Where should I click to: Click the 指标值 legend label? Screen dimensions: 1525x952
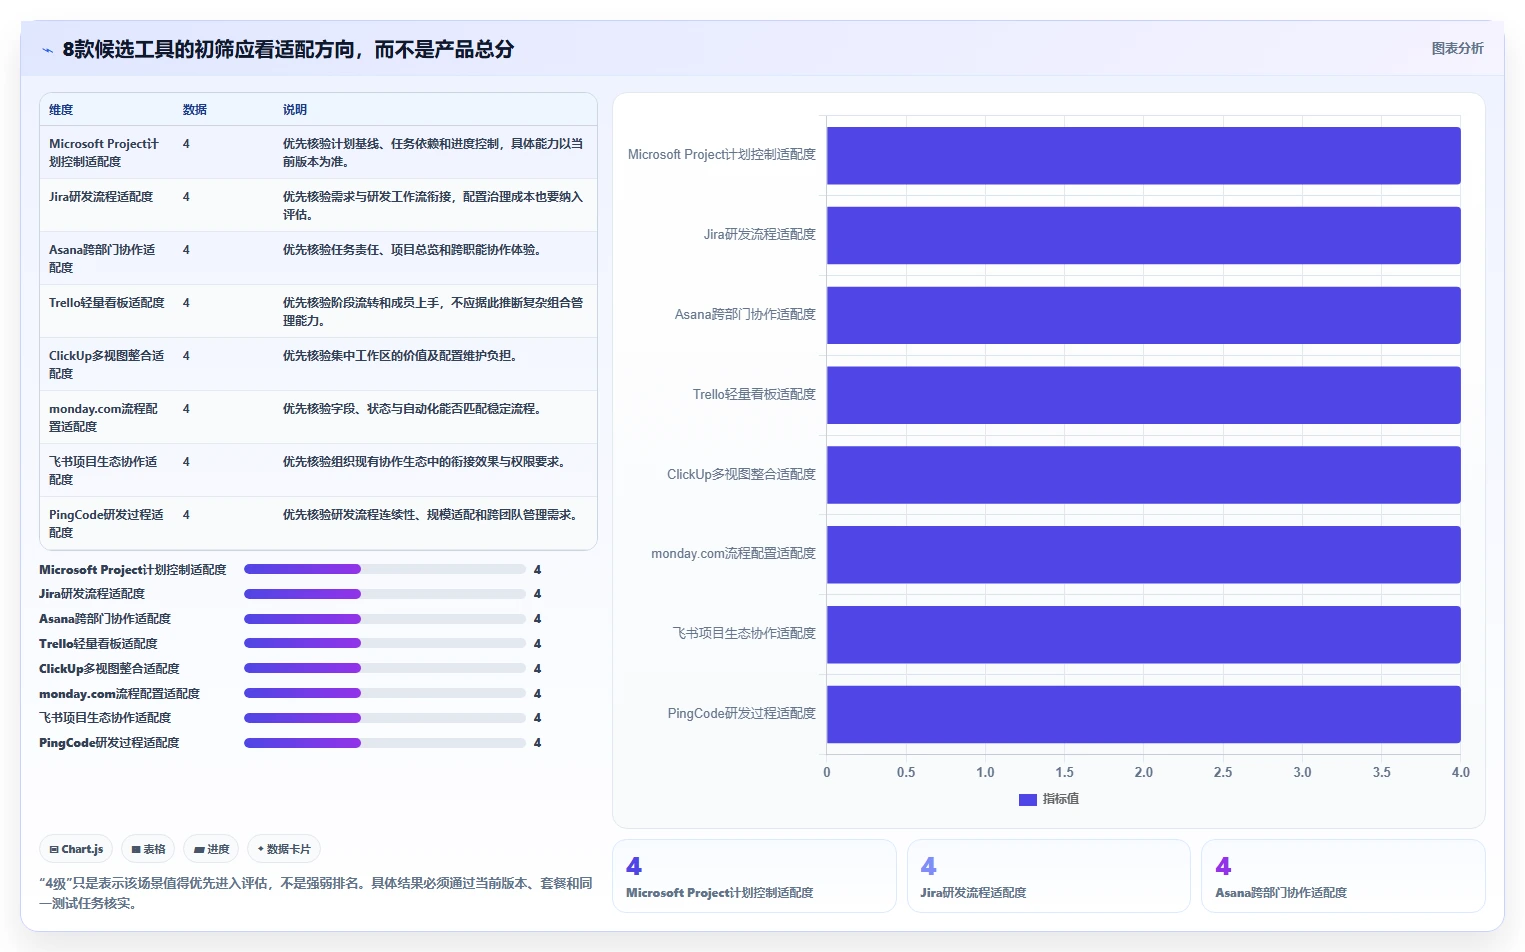click(1060, 799)
